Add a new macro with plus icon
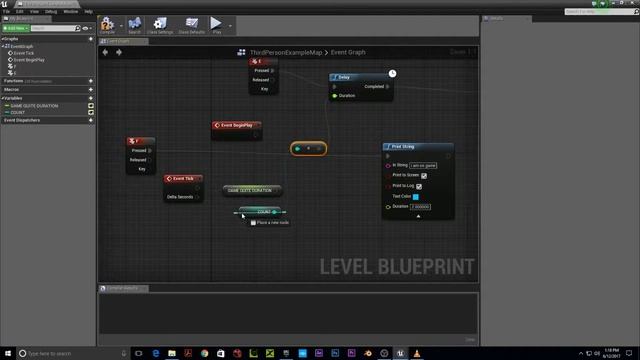This screenshot has height=360, width=640. click(x=91, y=89)
